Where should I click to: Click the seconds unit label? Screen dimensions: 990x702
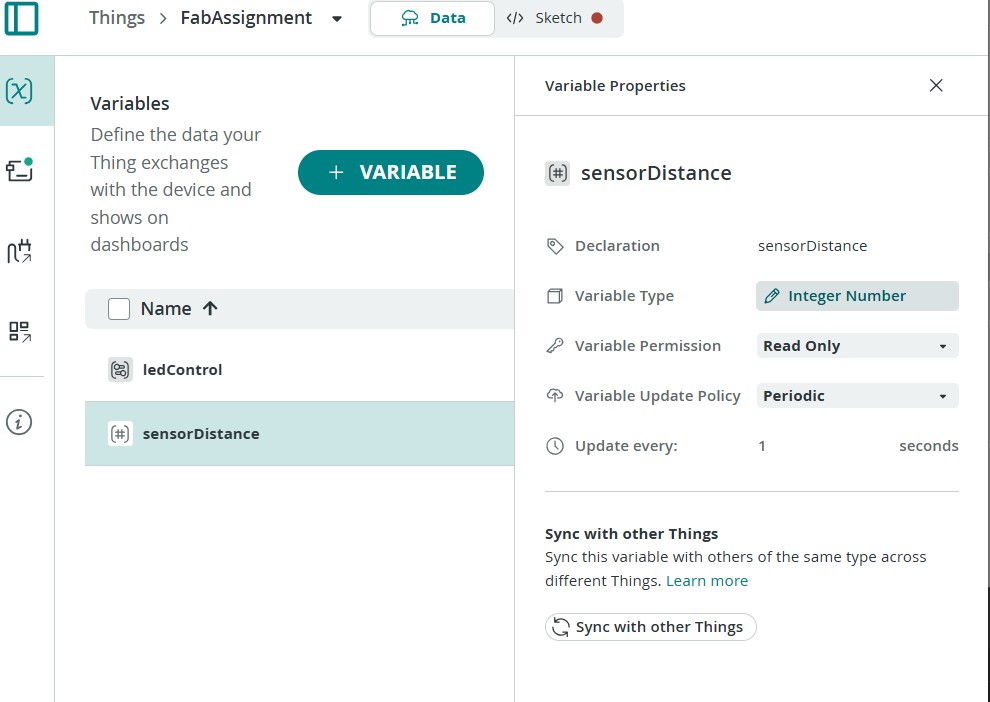pos(929,446)
